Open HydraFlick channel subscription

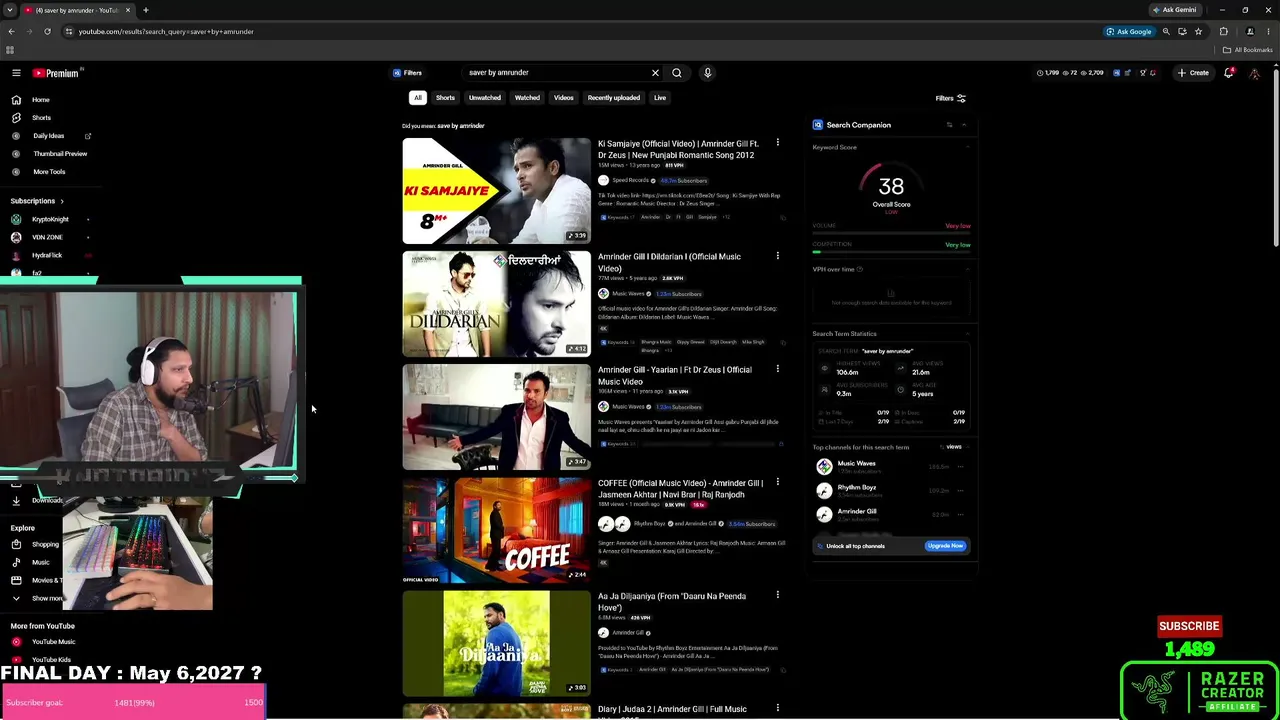coord(47,255)
